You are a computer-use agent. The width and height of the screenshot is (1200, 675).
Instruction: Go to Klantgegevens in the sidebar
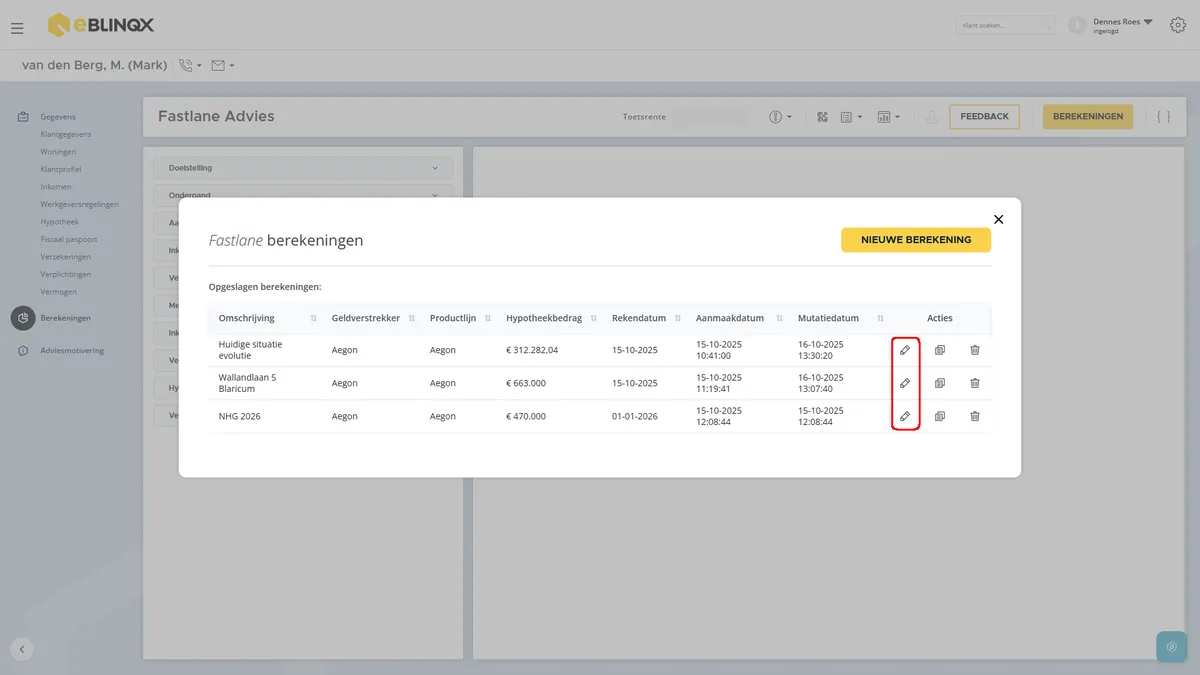[x=66, y=134]
